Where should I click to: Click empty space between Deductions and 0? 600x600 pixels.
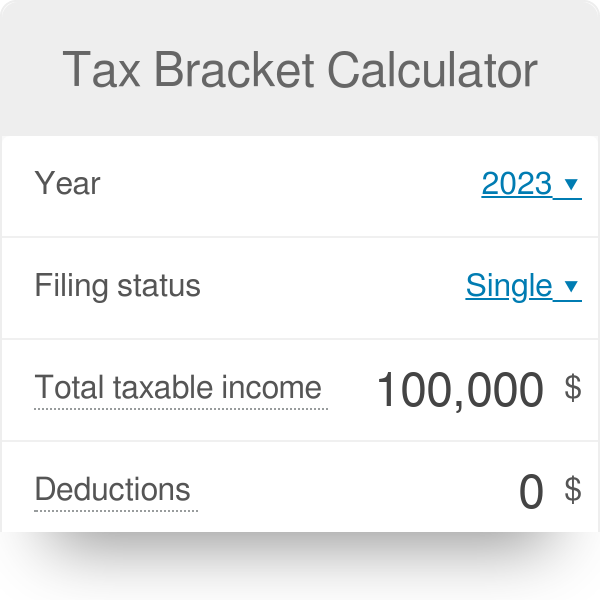(x=350, y=490)
